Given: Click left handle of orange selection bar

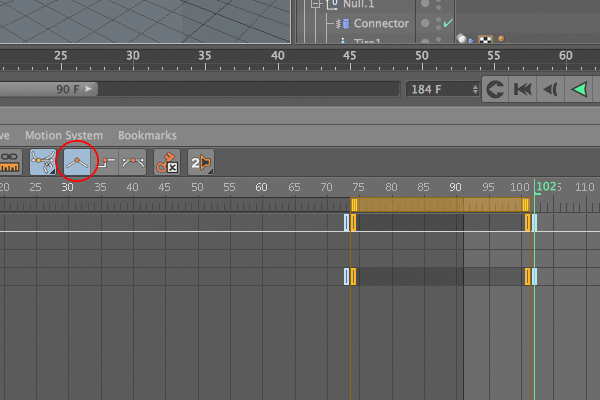Looking at the screenshot, I should click(354, 205).
